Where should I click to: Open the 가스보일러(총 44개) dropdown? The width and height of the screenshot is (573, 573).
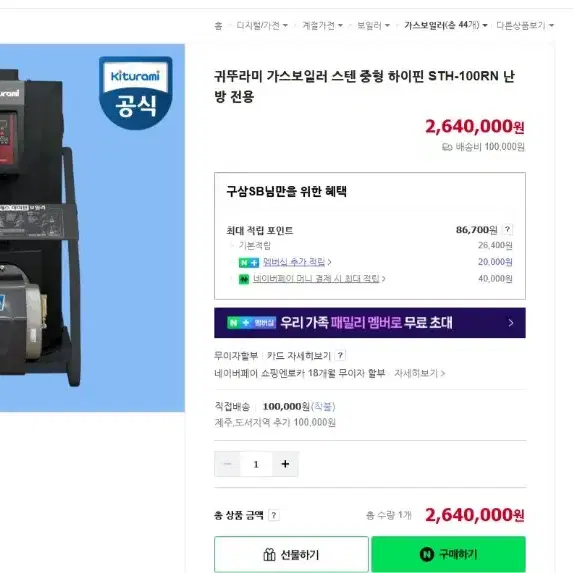(446, 25)
